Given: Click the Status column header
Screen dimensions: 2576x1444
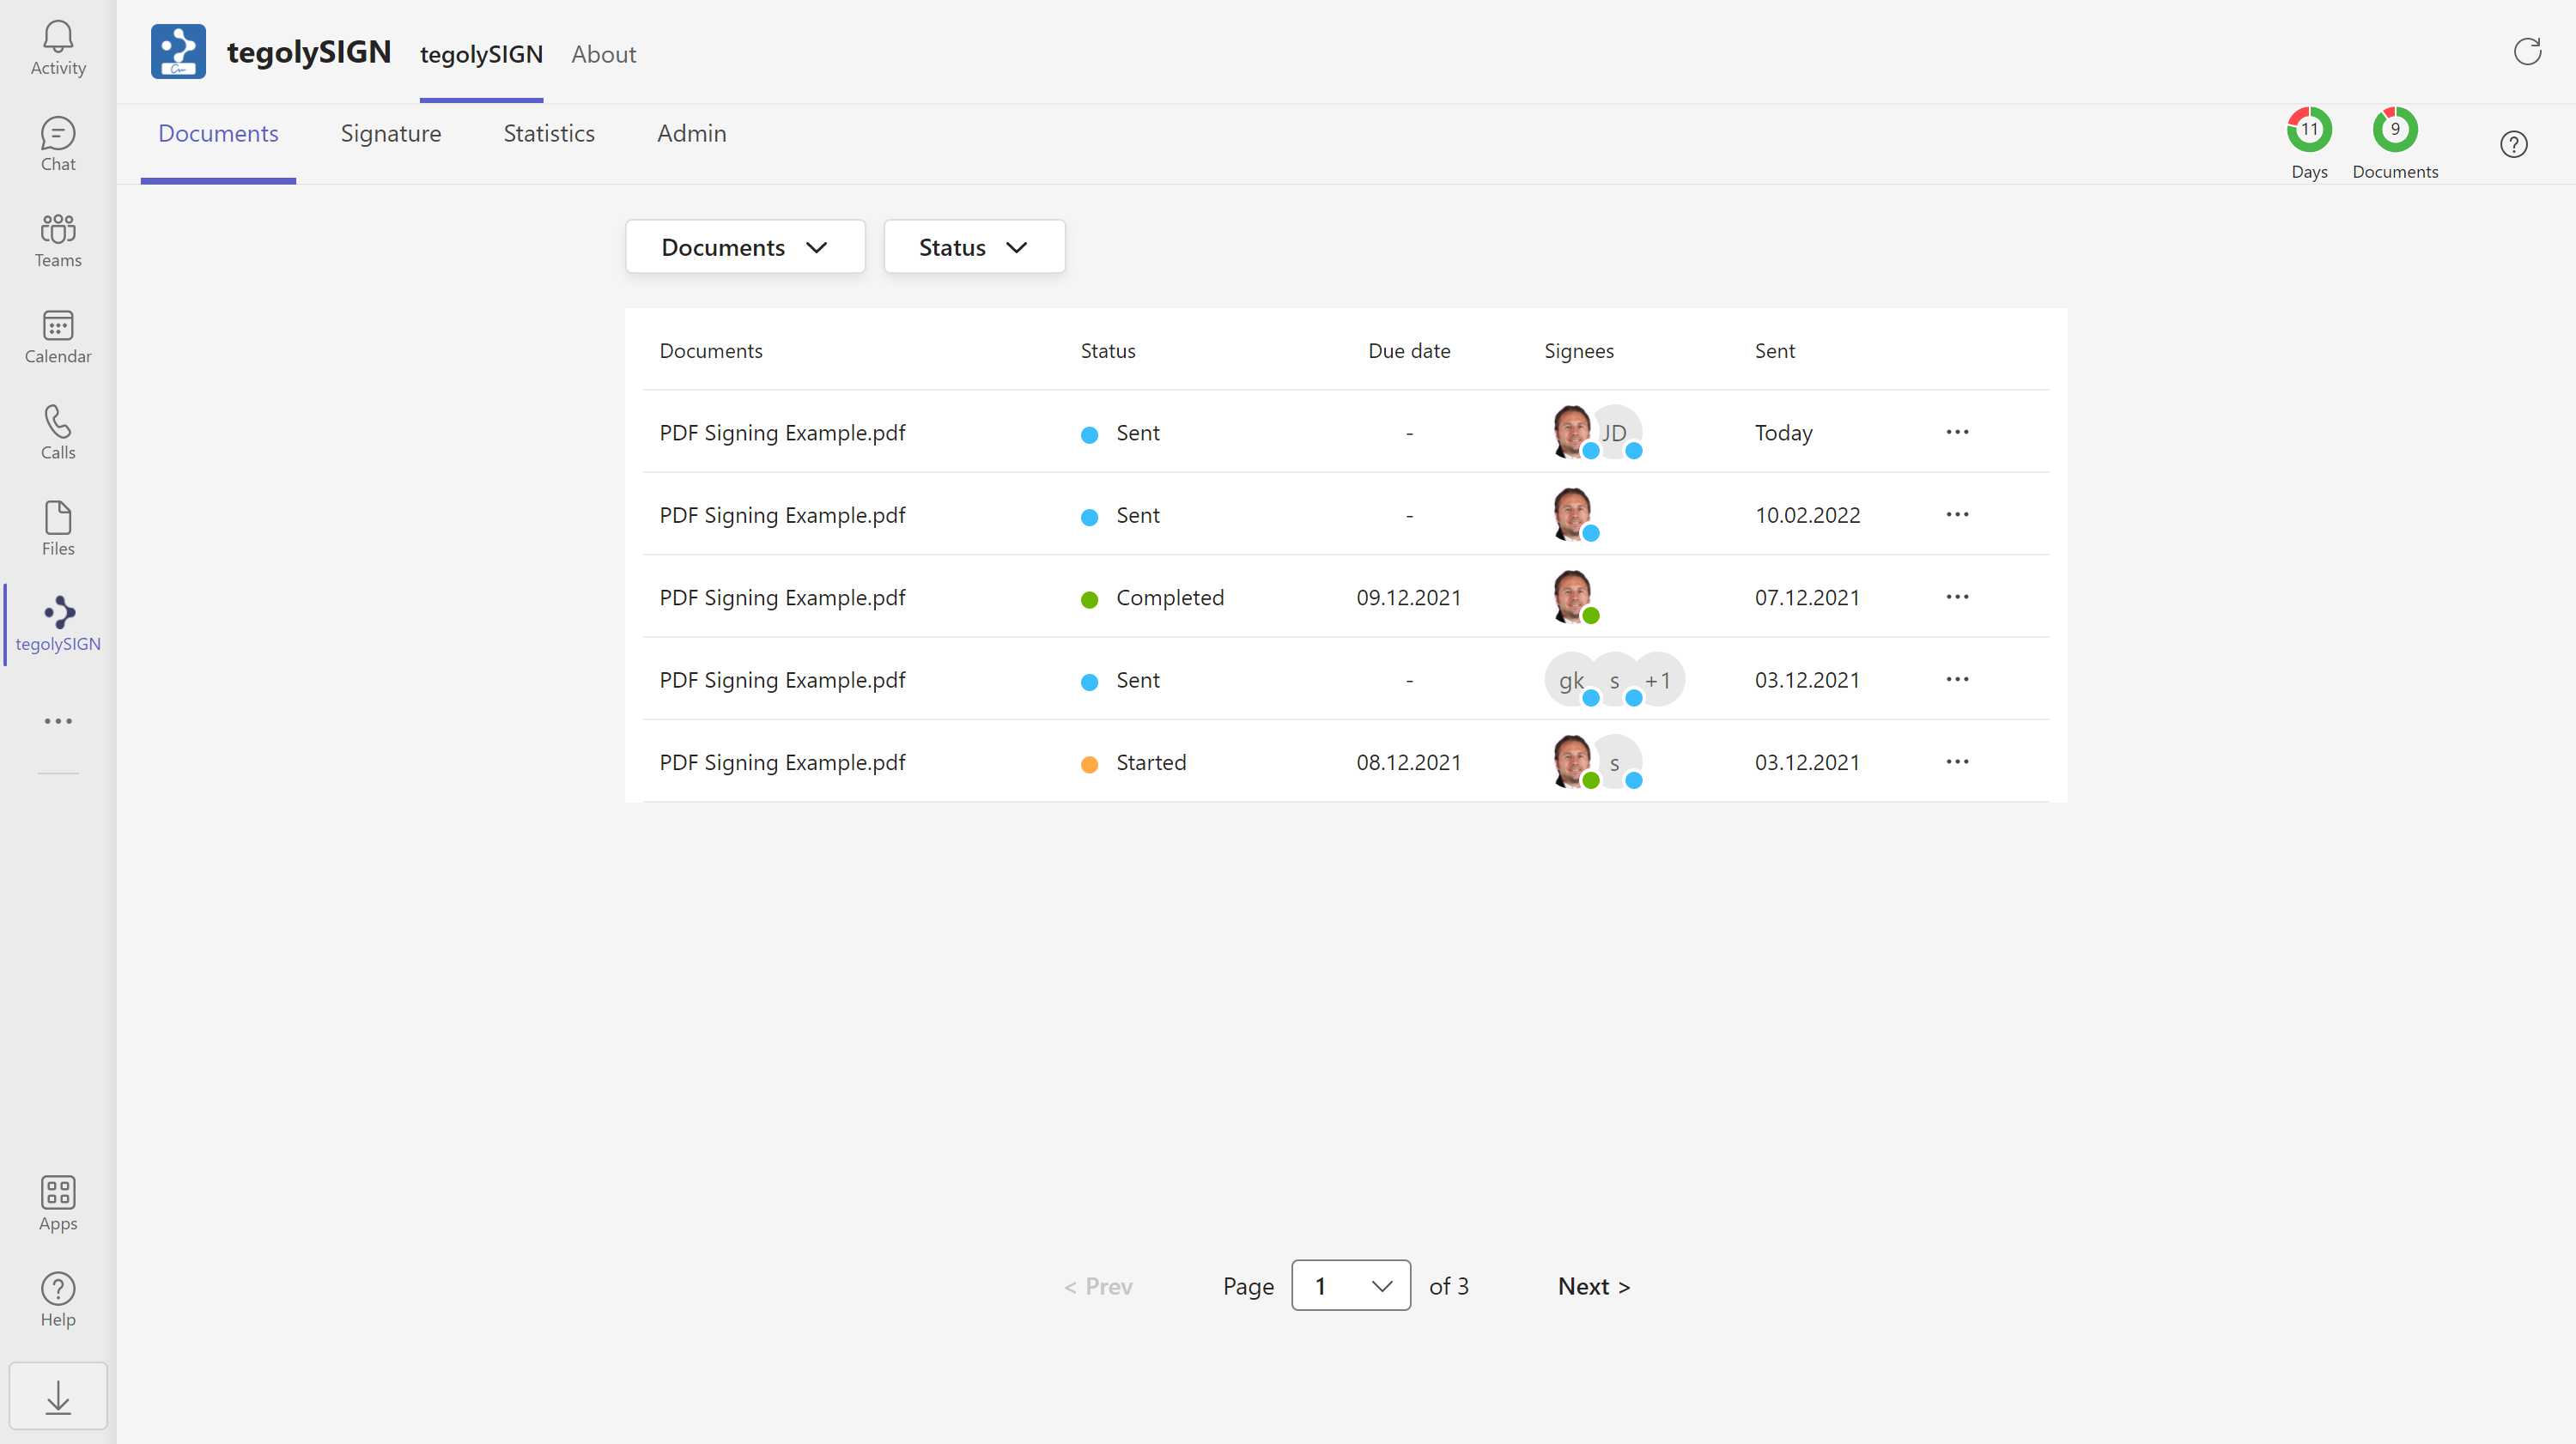Looking at the screenshot, I should [1108, 350].
